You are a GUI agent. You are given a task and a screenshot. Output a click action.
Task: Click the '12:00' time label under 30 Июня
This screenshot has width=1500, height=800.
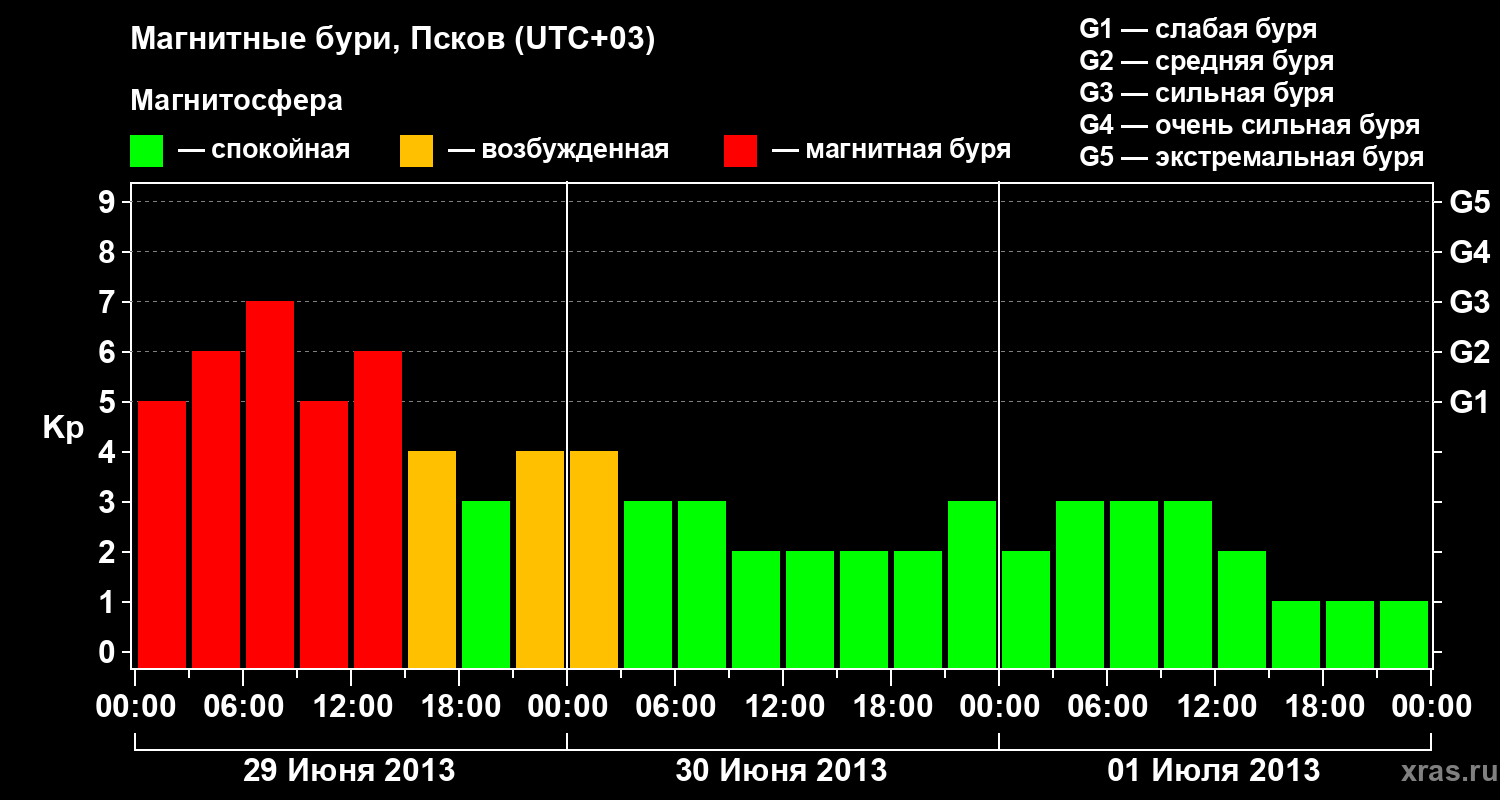pos(783,707)
